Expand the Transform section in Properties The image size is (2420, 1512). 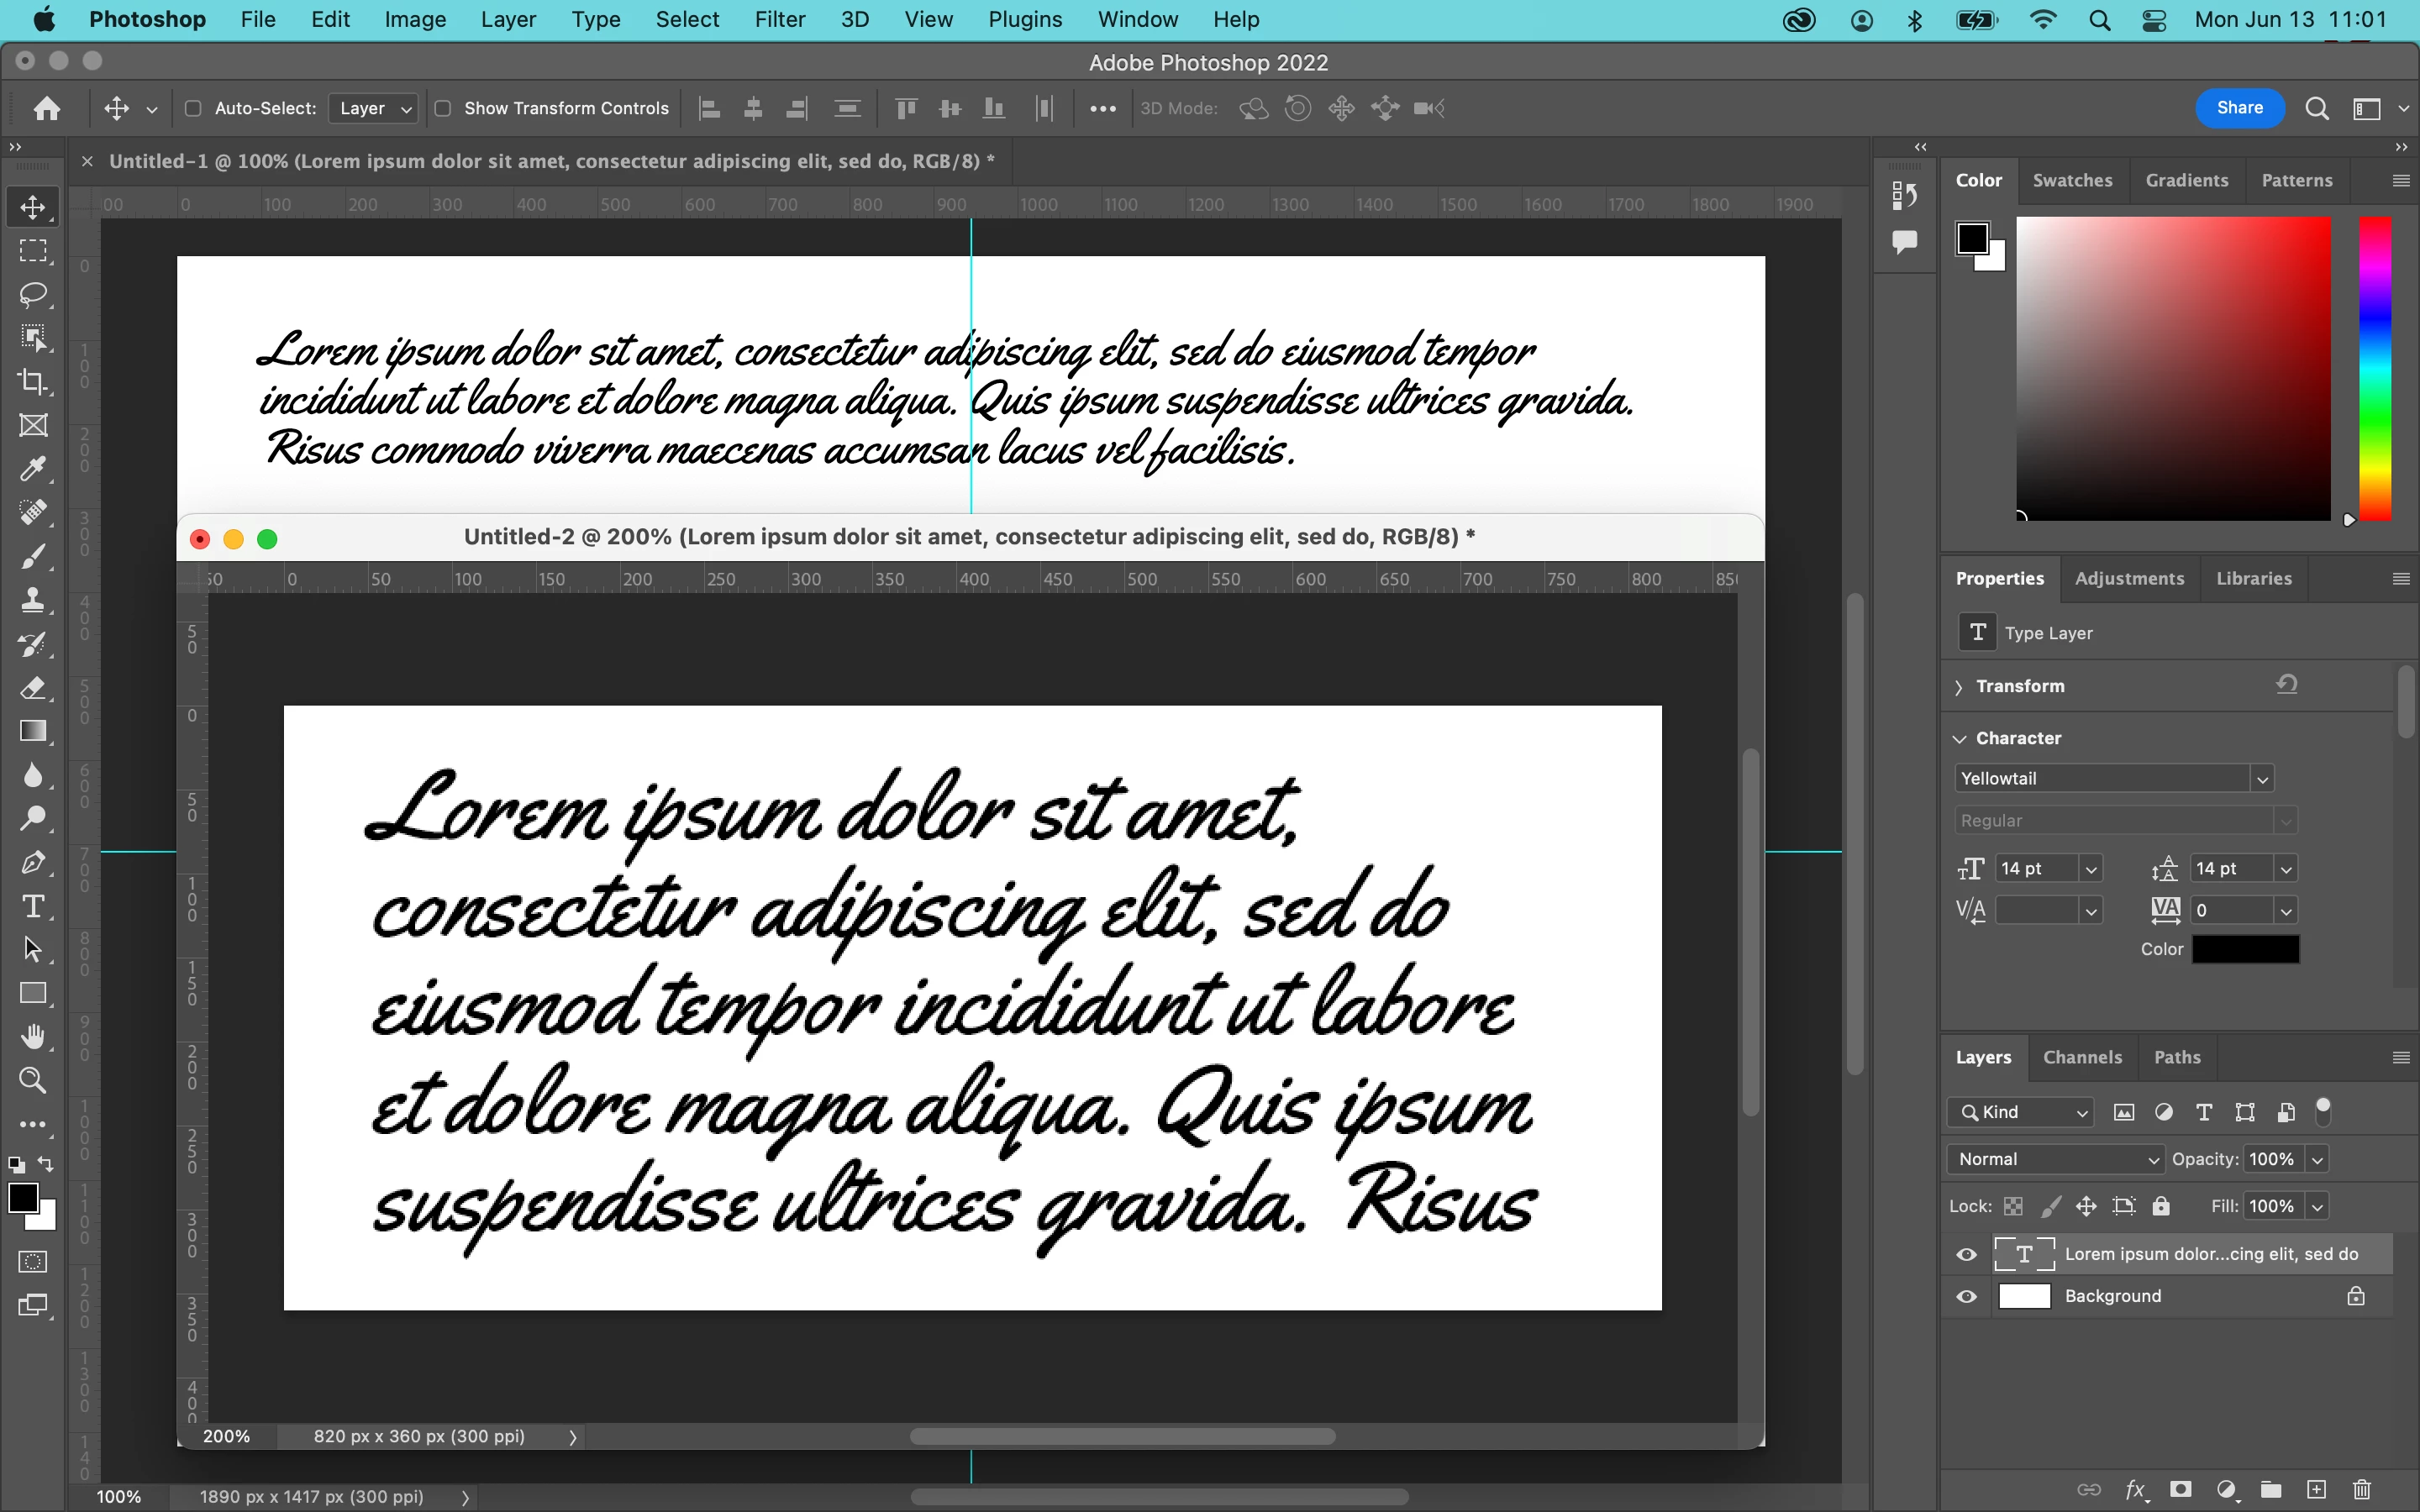(1959, 687)
